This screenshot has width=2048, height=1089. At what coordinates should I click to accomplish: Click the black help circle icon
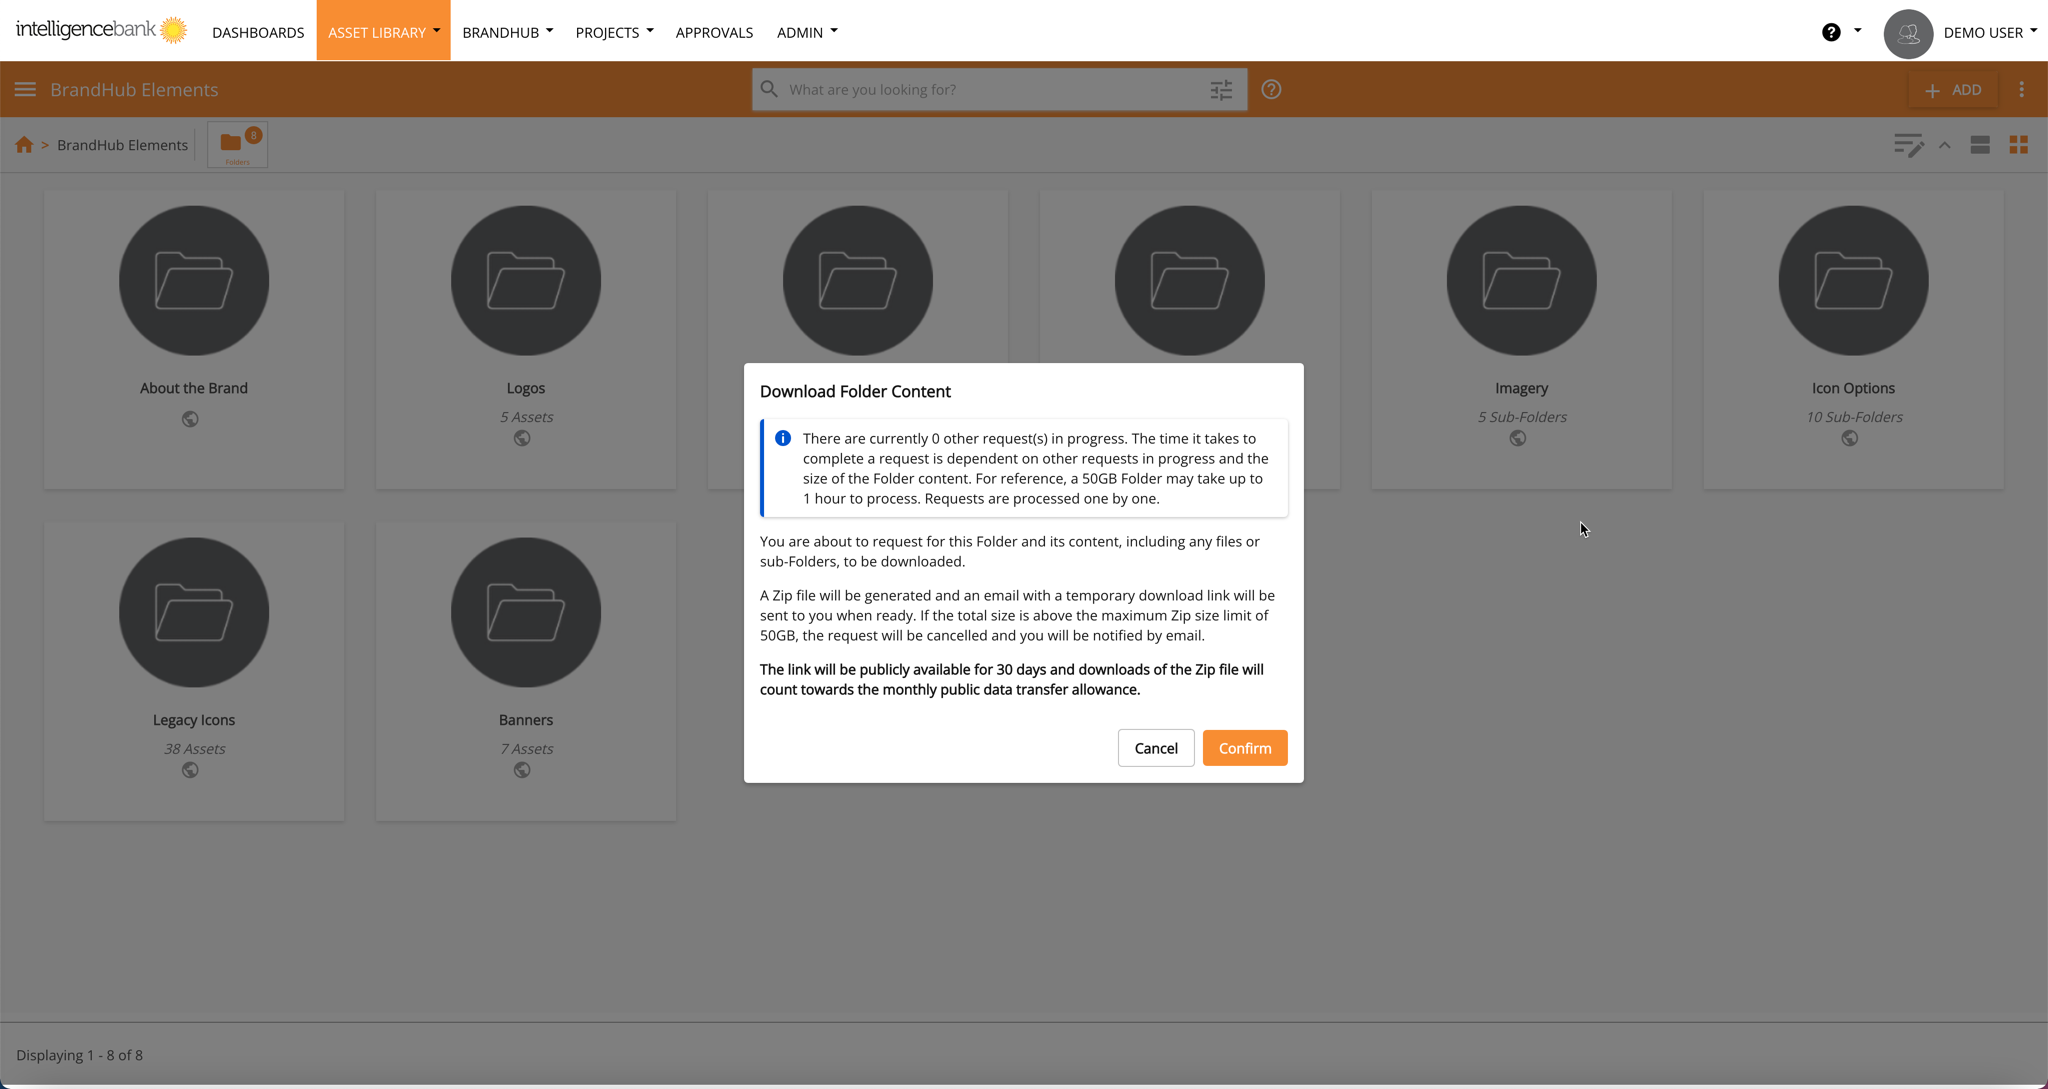pyautogui.click(x=1831, y=33)
